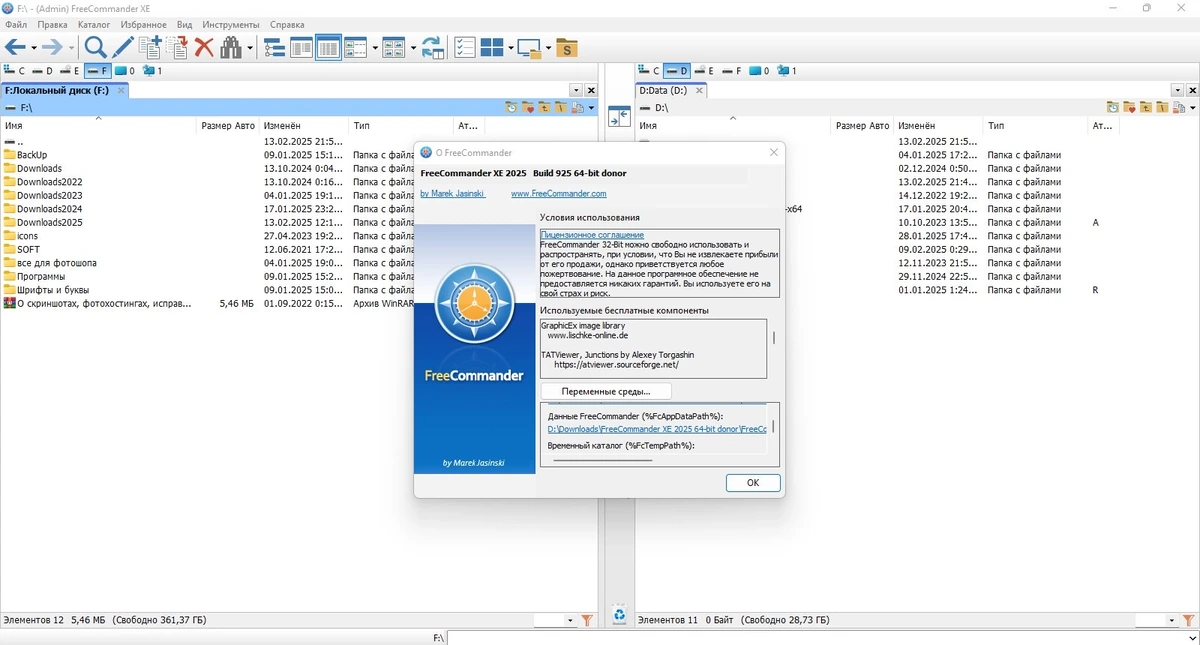
Task: Open the FreeCommander data path link
Action: pyautogui.click(x=657, y=429)
